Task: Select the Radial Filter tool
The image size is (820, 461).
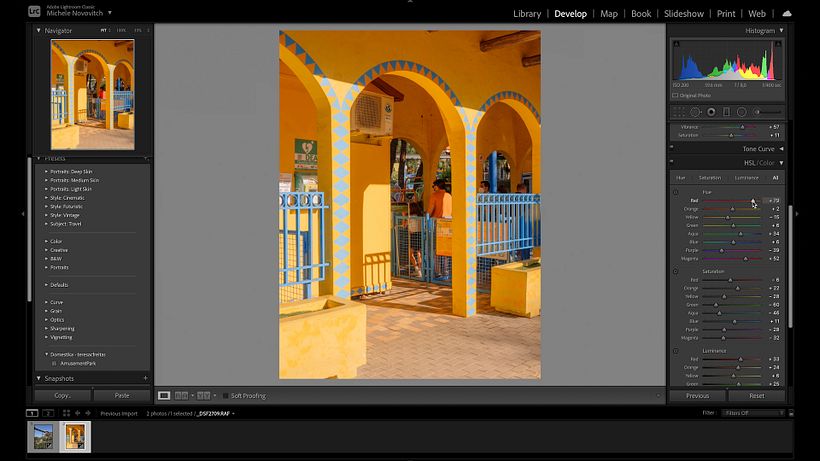Action: pos(742,112)
